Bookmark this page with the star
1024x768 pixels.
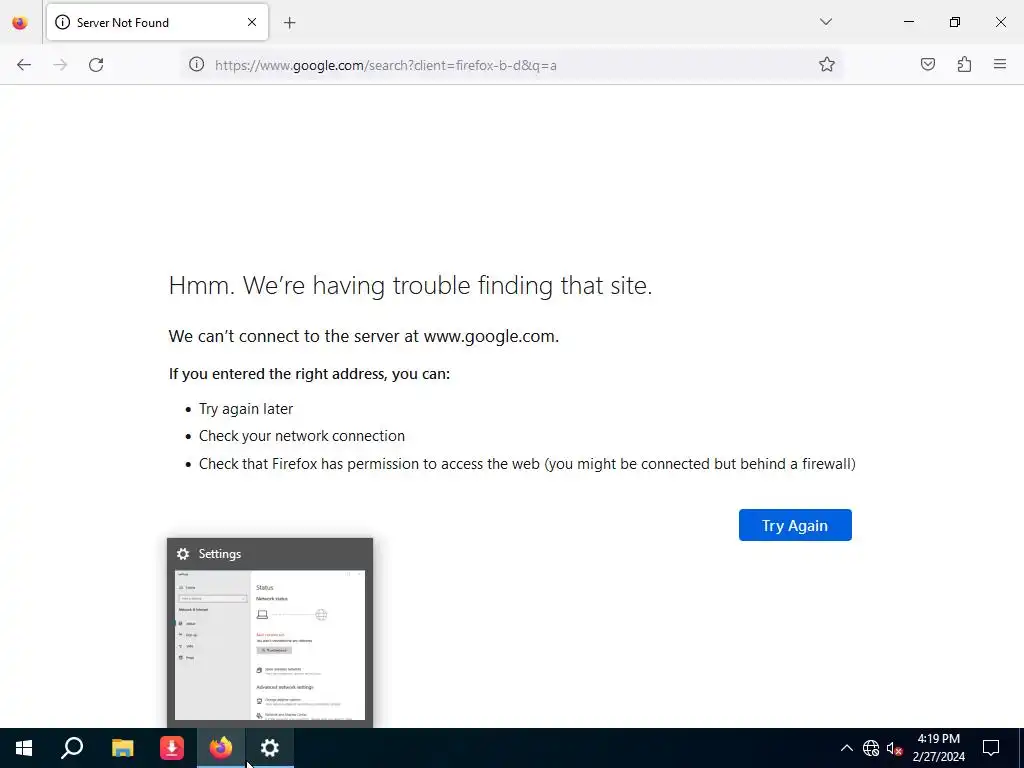tap(827, 64)
